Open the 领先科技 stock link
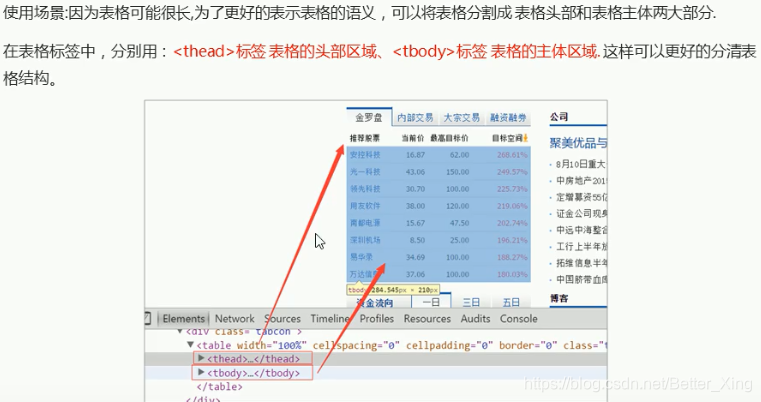 coord(365,189)
